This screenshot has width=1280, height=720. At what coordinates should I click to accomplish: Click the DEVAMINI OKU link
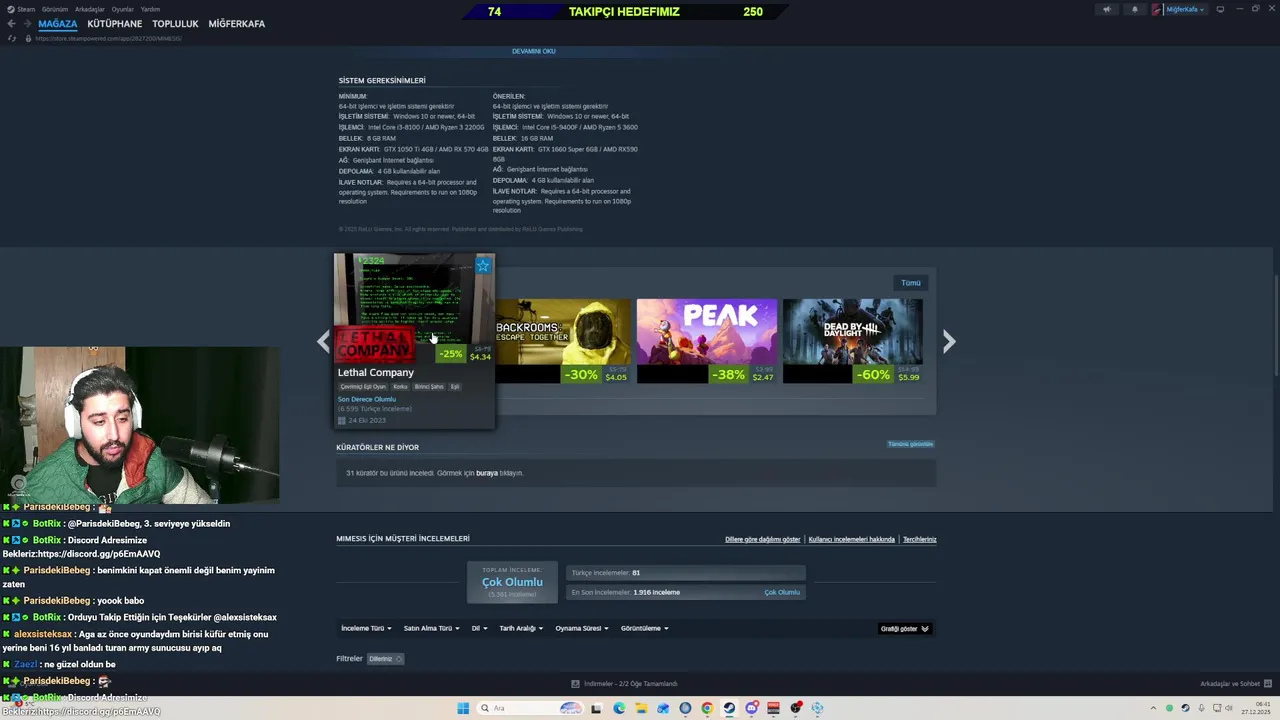coord(534,51)
